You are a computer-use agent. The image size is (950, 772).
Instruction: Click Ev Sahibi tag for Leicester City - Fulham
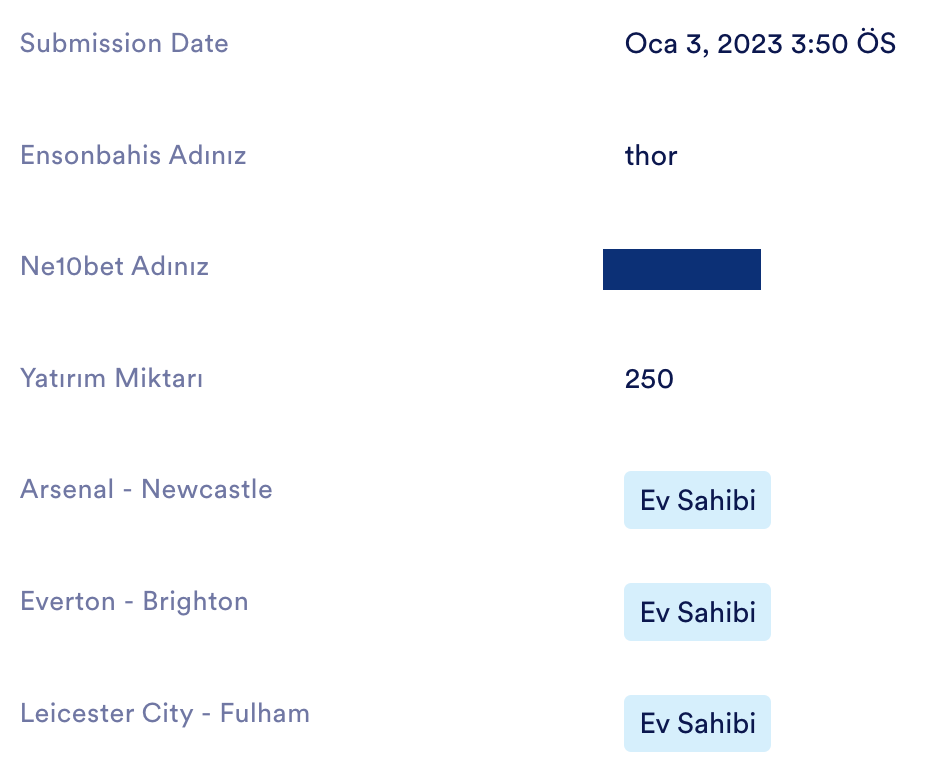(697, 724)
